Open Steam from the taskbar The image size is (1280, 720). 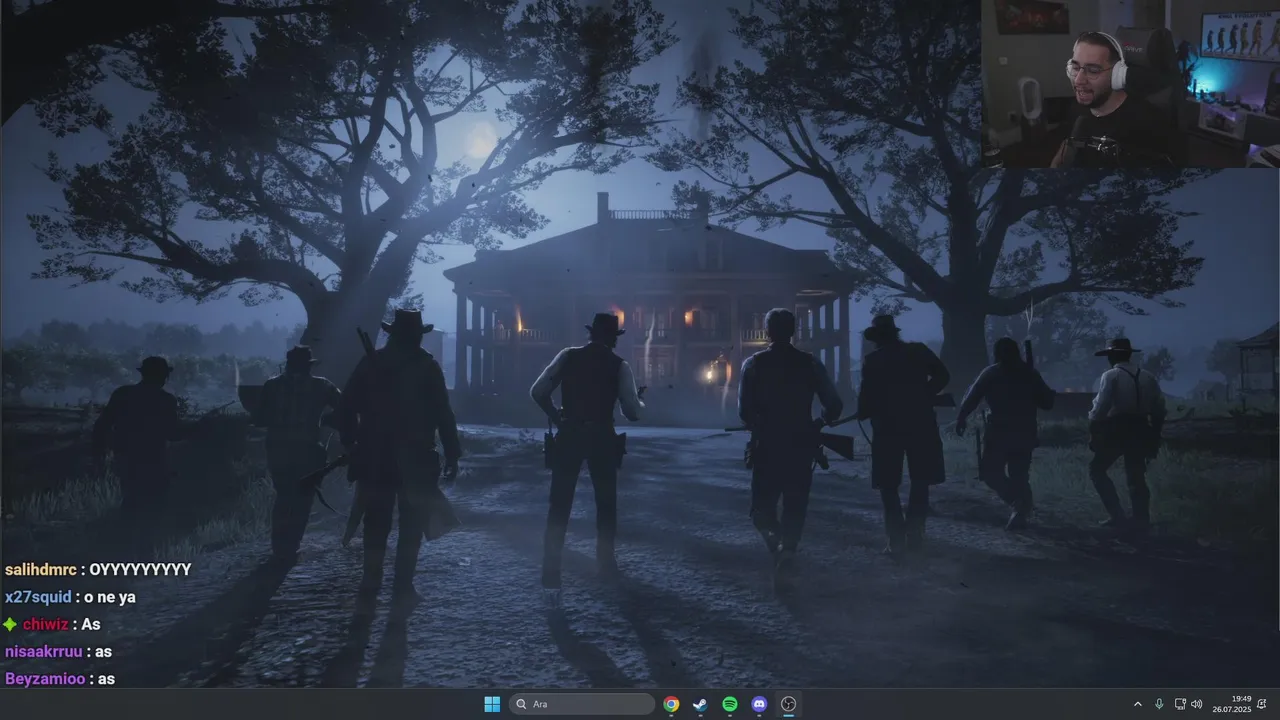(x=700, y=704)
